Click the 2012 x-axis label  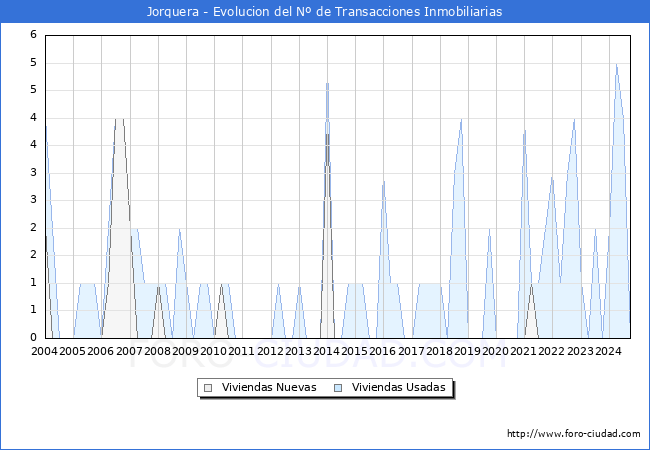click(270, 351)
